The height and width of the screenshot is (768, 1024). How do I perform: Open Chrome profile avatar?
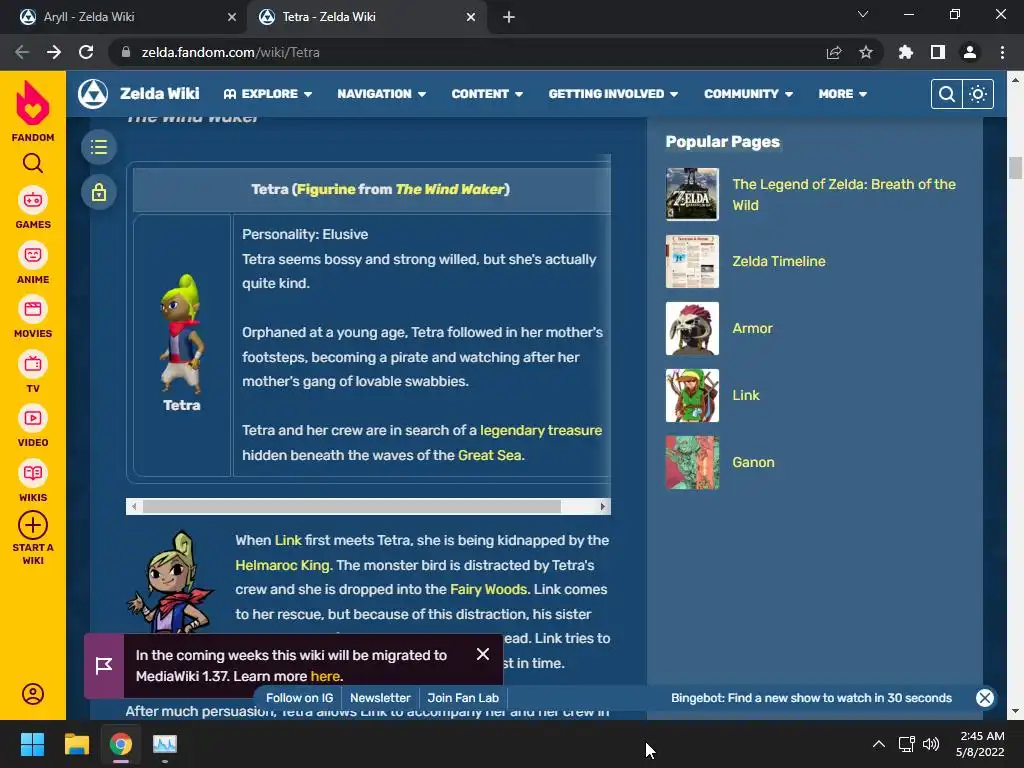[x=970, y=52]
